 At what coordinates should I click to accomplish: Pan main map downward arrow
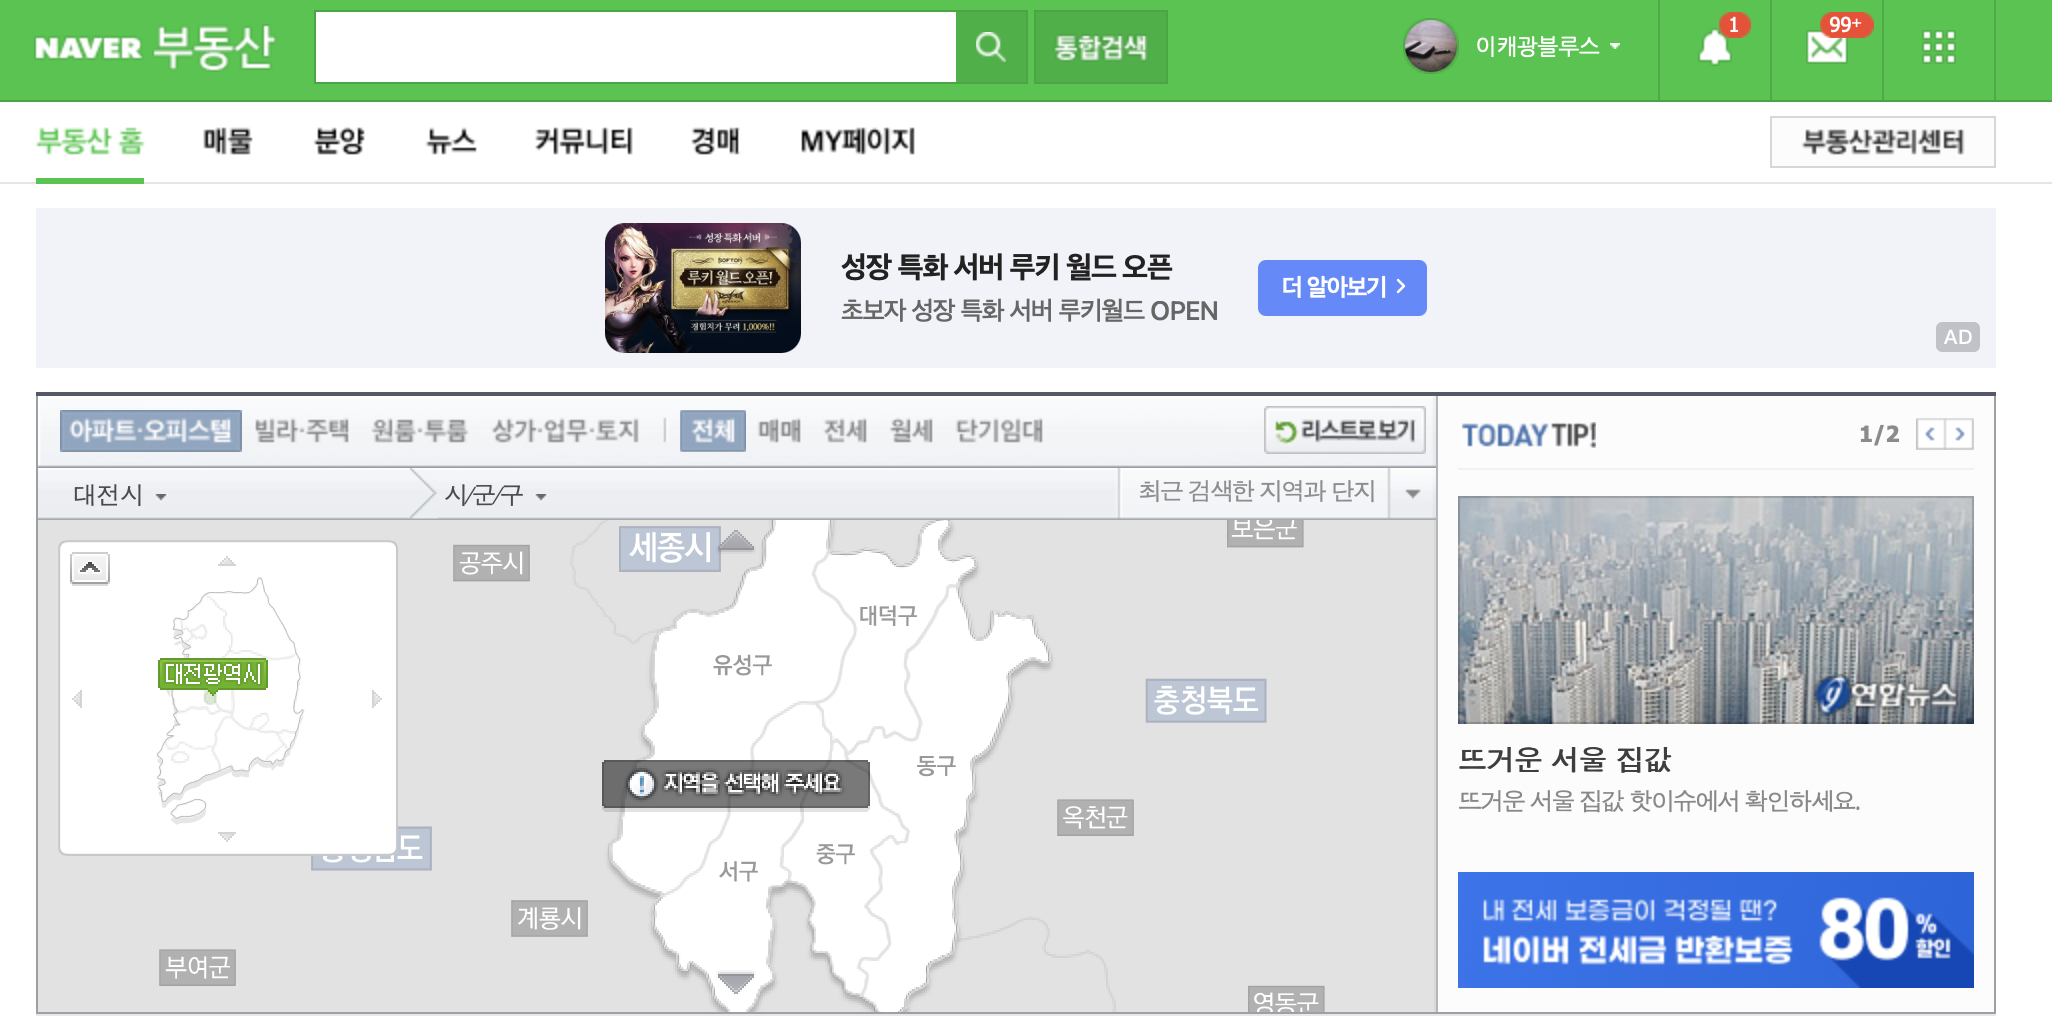[736, 983]
